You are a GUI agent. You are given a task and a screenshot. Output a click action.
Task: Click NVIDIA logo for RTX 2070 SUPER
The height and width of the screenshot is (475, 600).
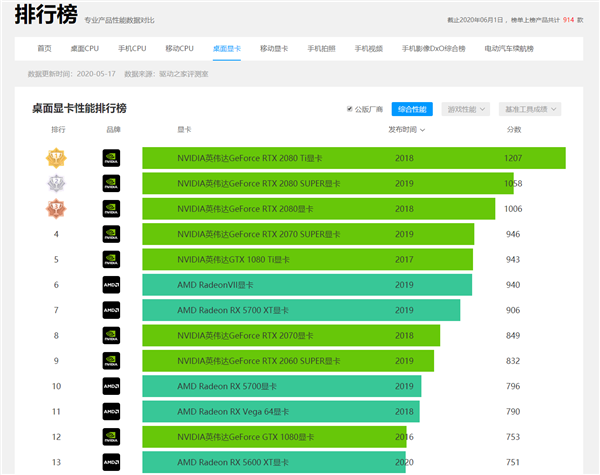(111, 234)
